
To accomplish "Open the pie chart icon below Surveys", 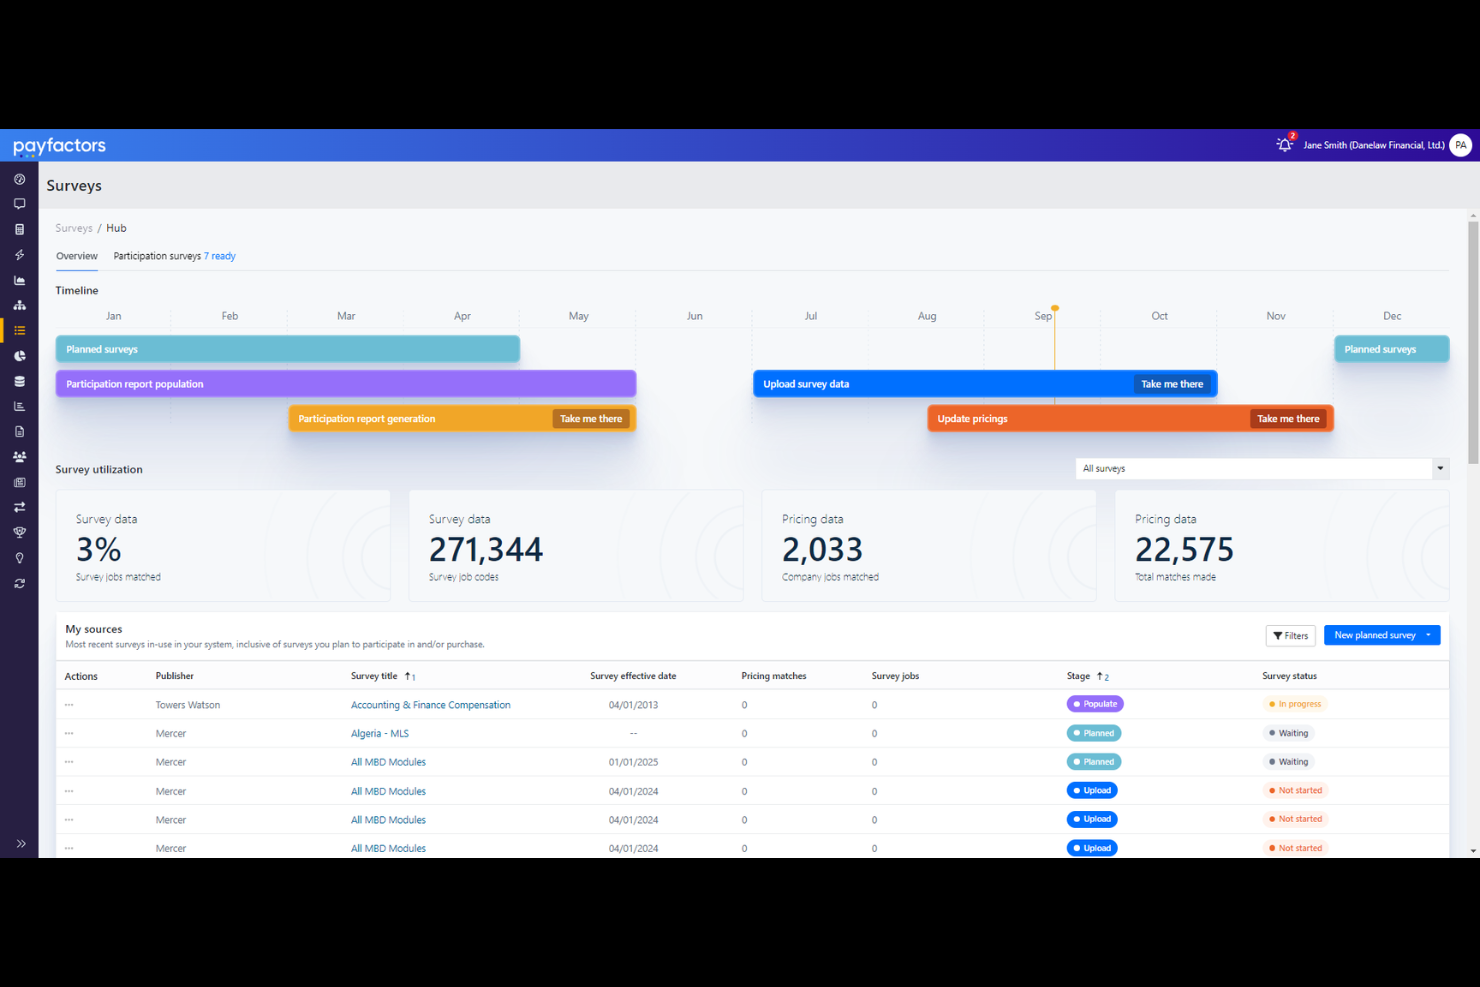I will pyautogui.click(x=19, y=355).
